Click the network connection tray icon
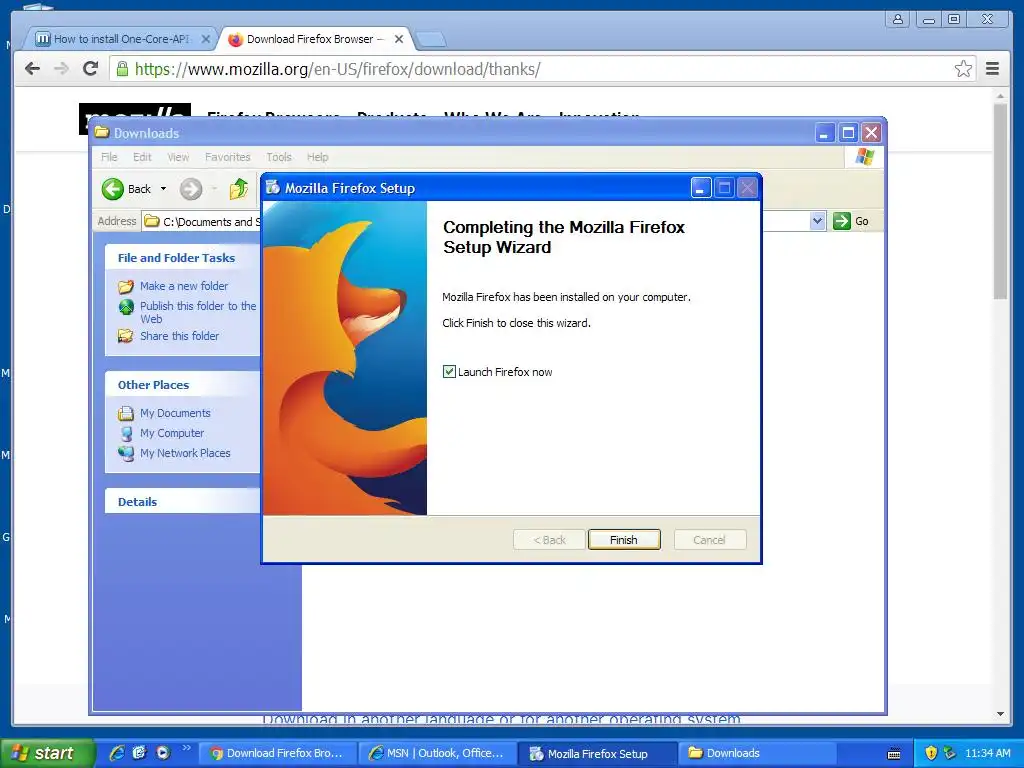 pyautogui.click(x=950, y=753)
